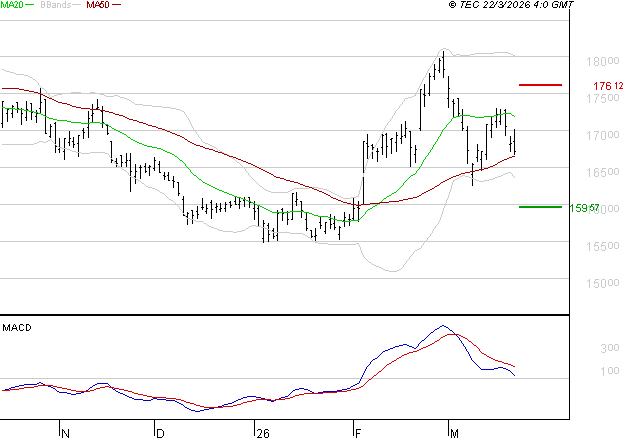Viewport: 627px width, 440px height.
Task: Click the 18000 price axis label
Action: pos(603,61)
